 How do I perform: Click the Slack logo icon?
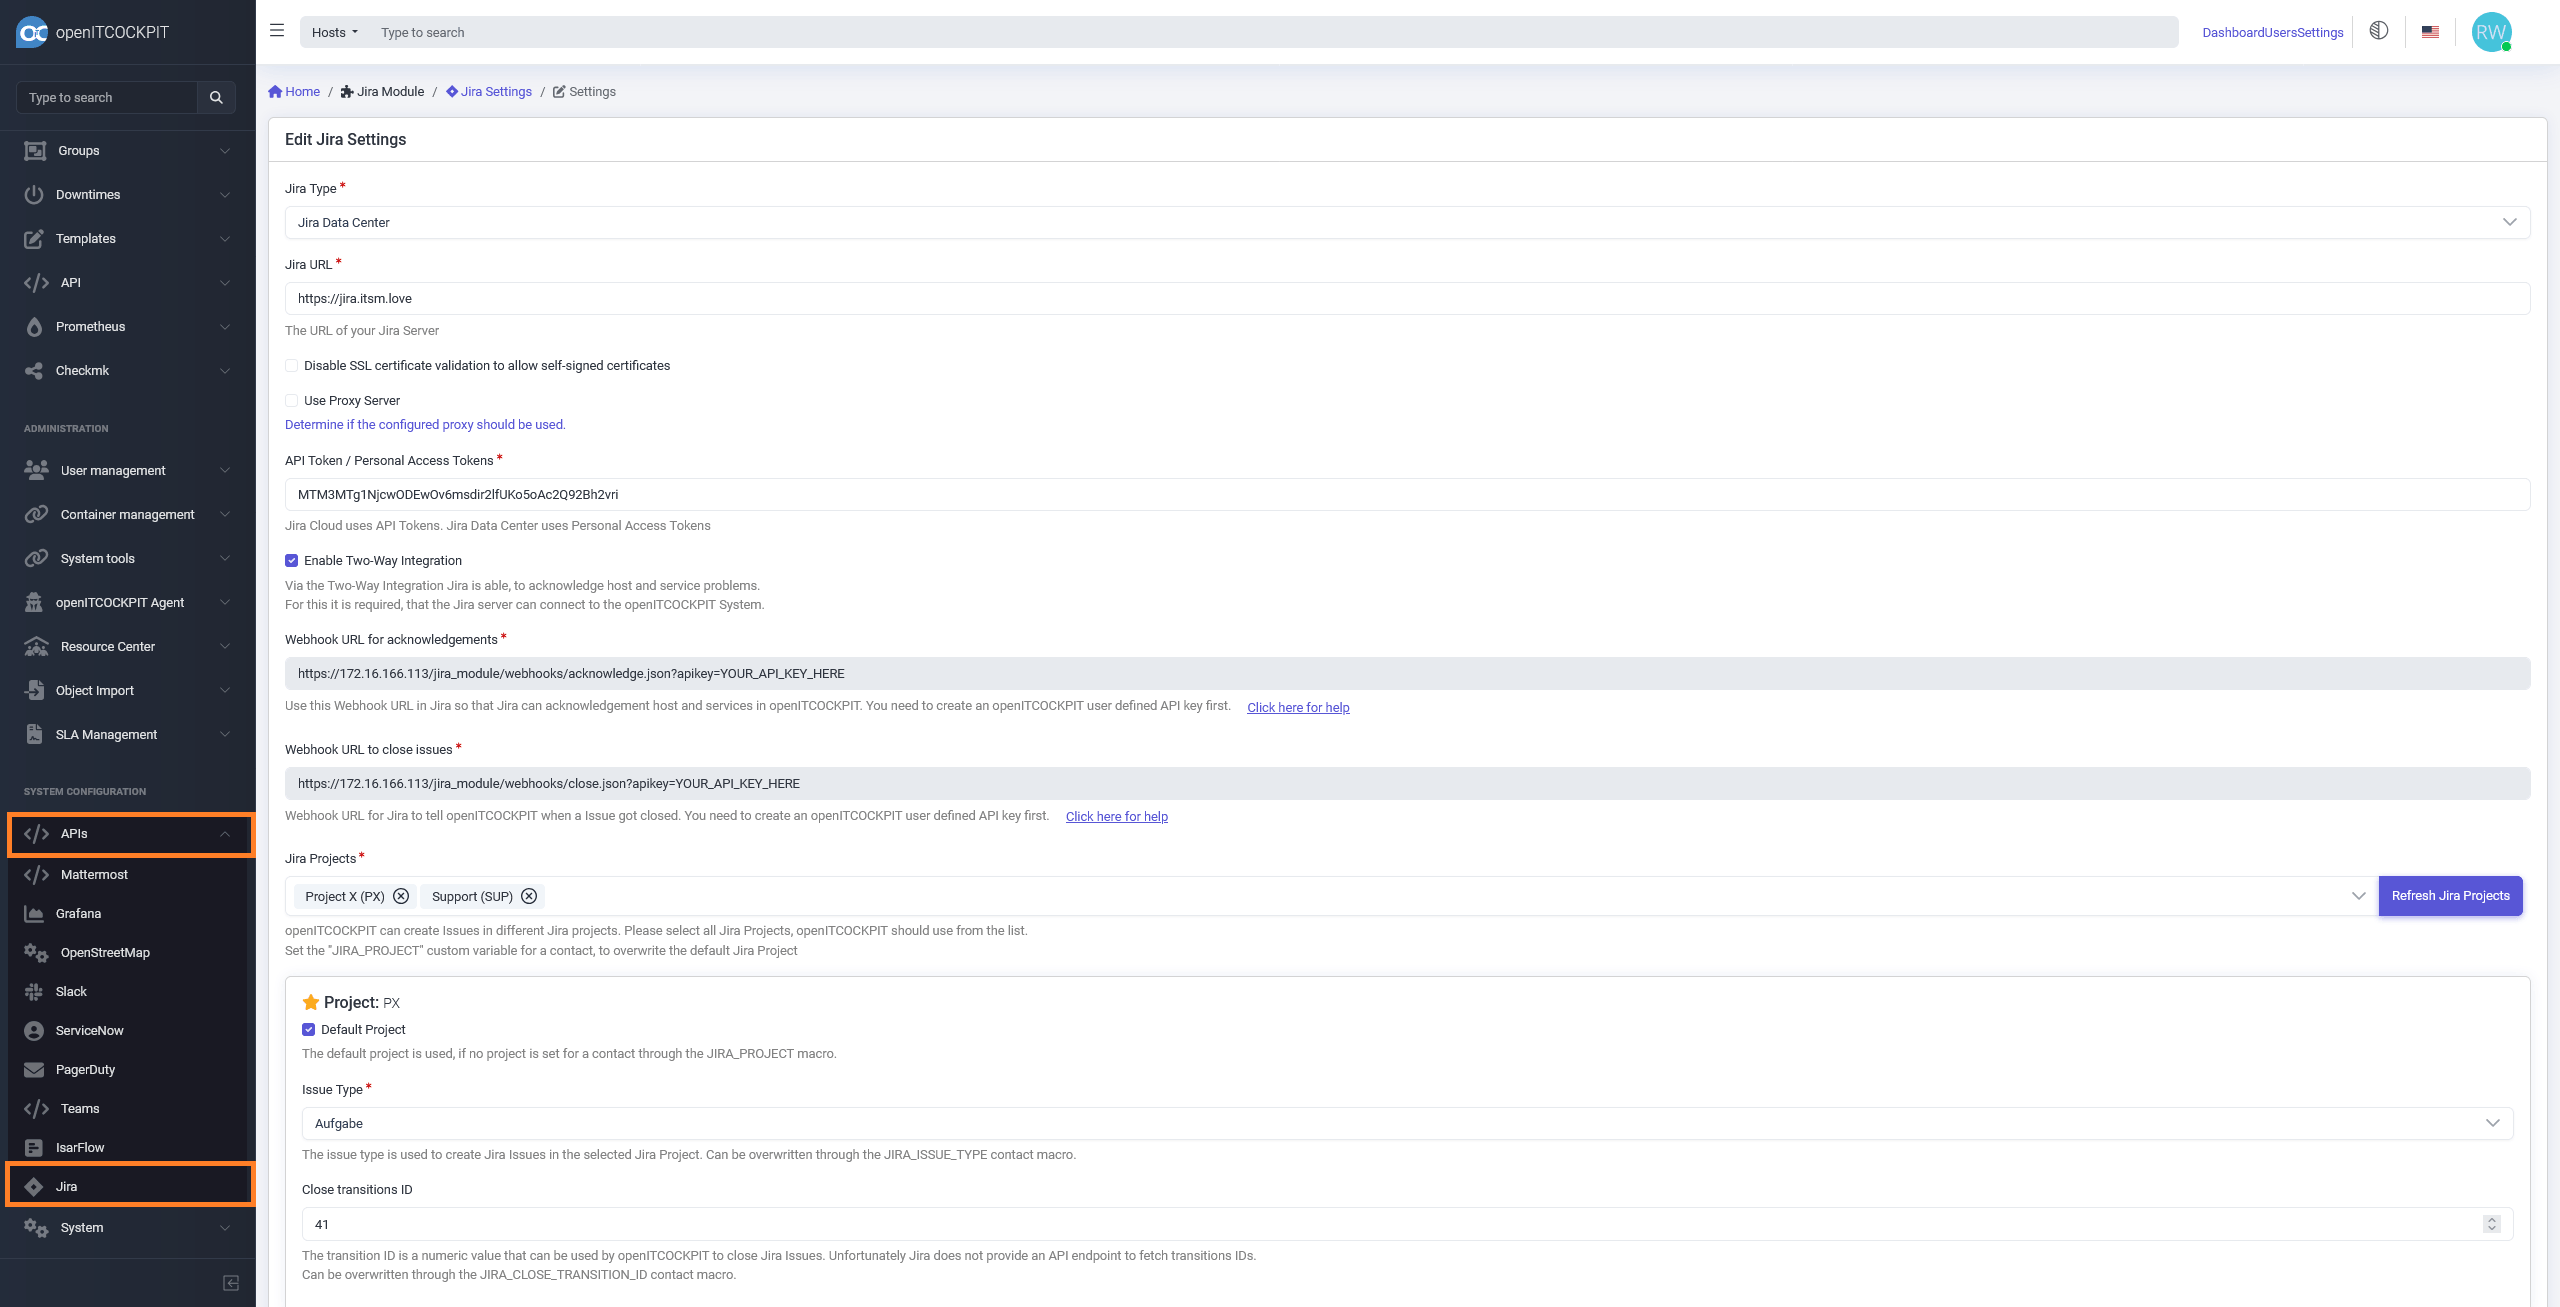[34, 991]
